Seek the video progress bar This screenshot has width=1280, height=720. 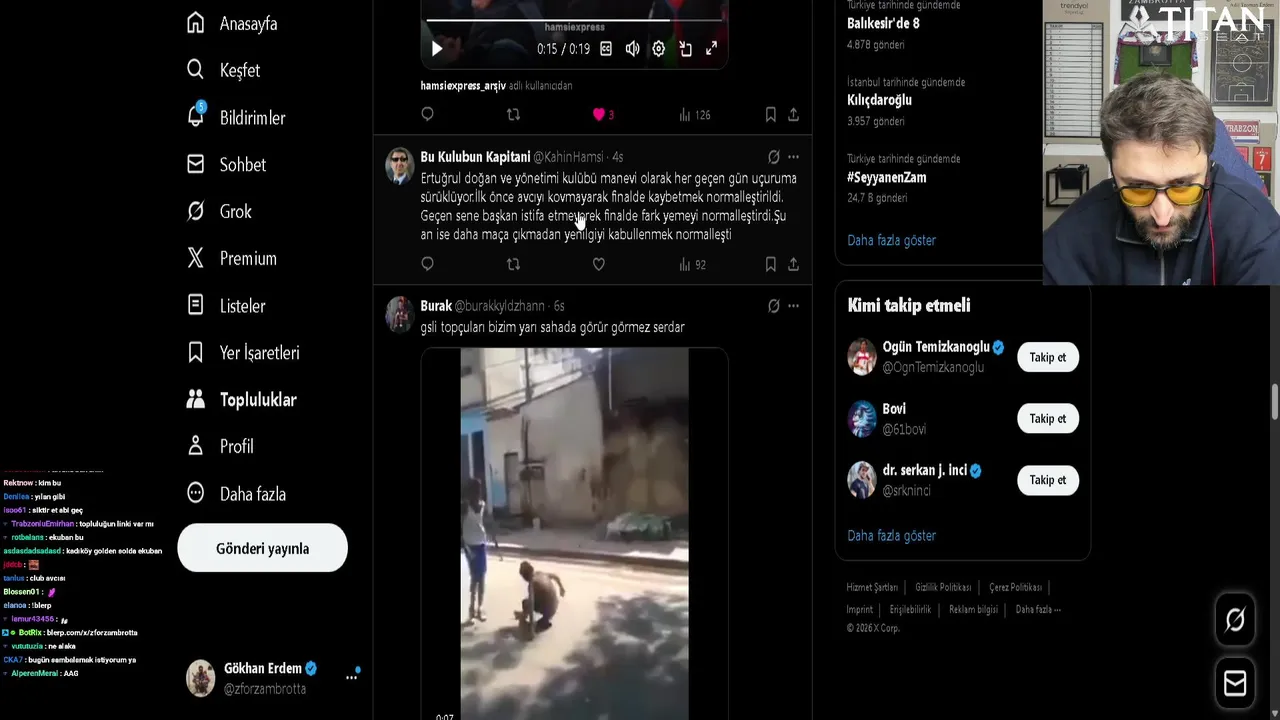pos(574,20)
